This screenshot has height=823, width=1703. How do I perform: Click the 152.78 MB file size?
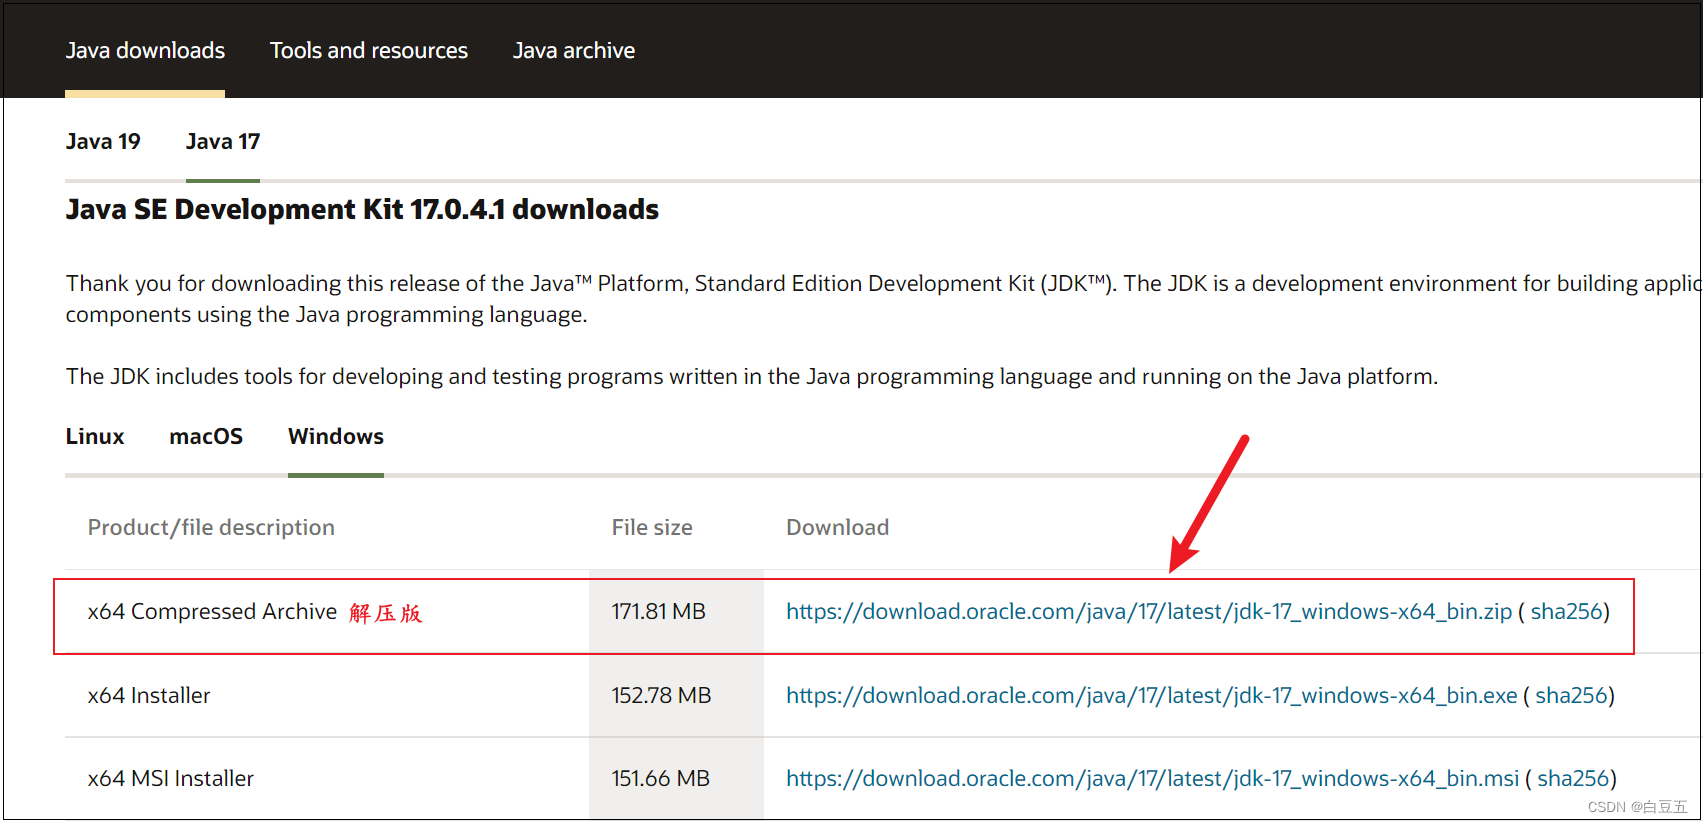(x=662, y=696)
